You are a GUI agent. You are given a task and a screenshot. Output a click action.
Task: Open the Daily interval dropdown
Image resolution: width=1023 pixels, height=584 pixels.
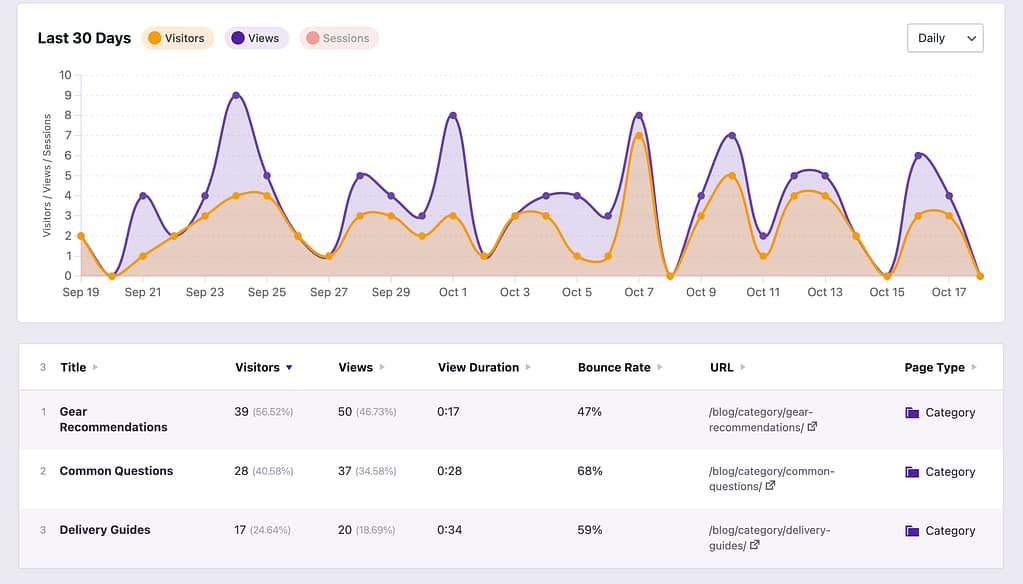pos(944,38)
